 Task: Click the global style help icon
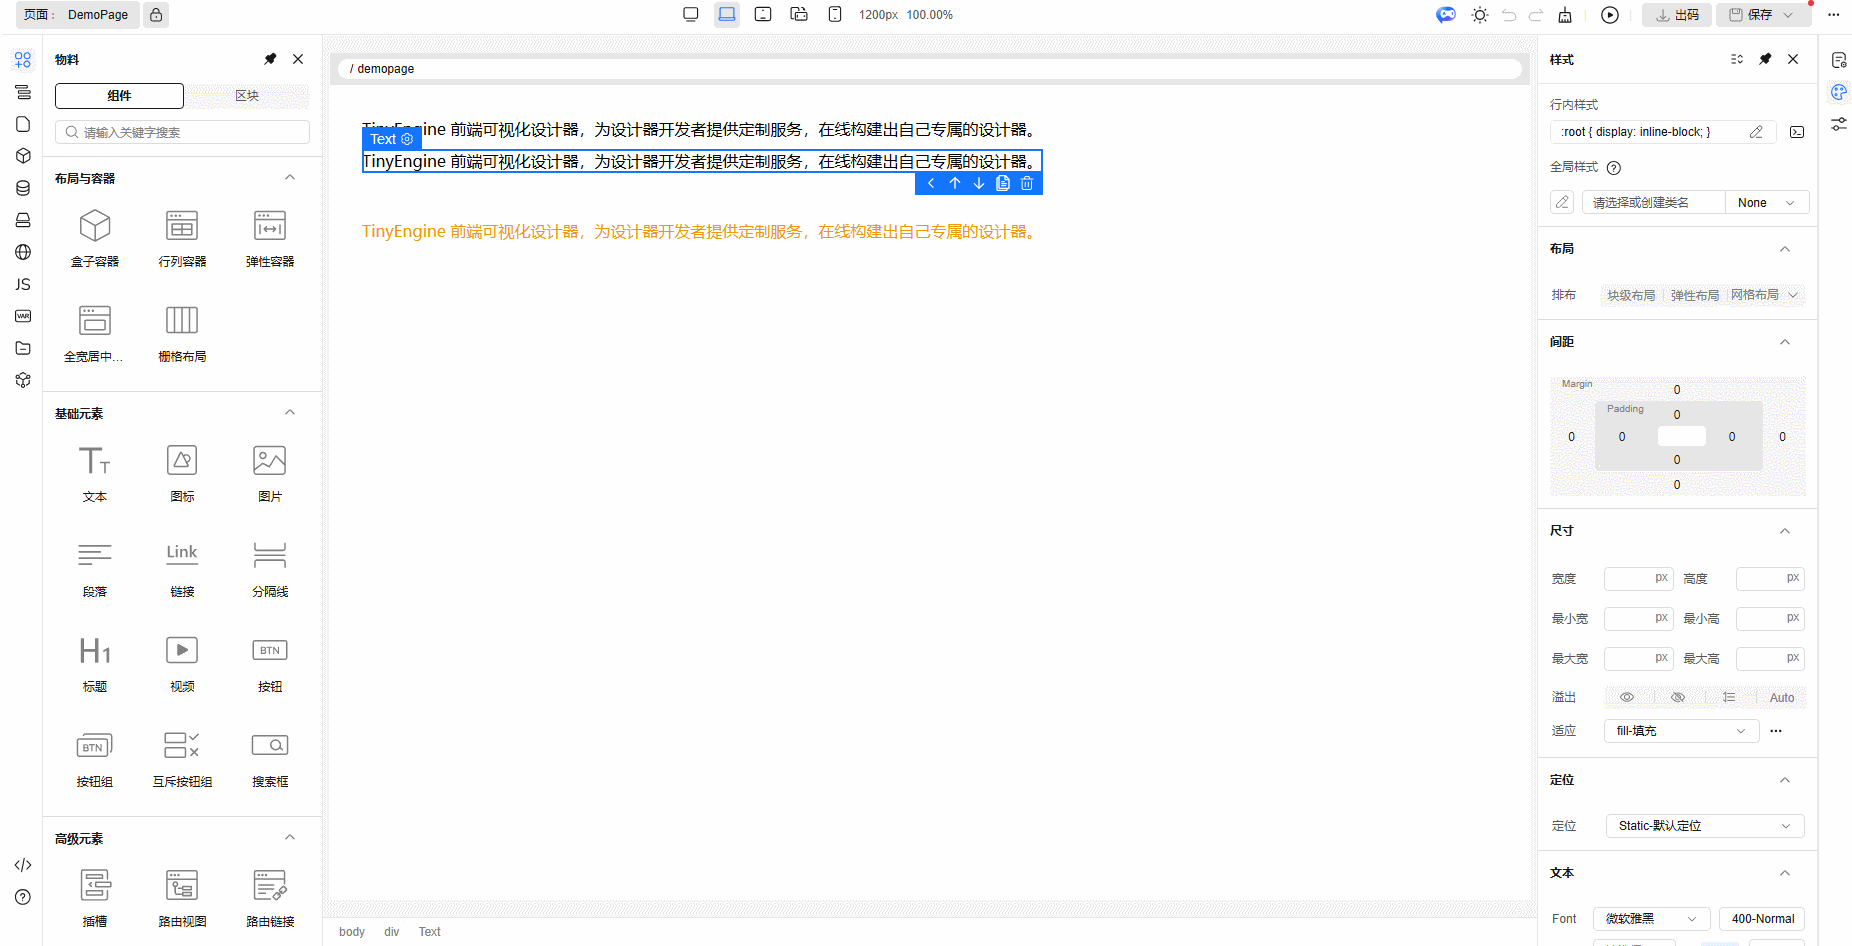coord(1614,168)
